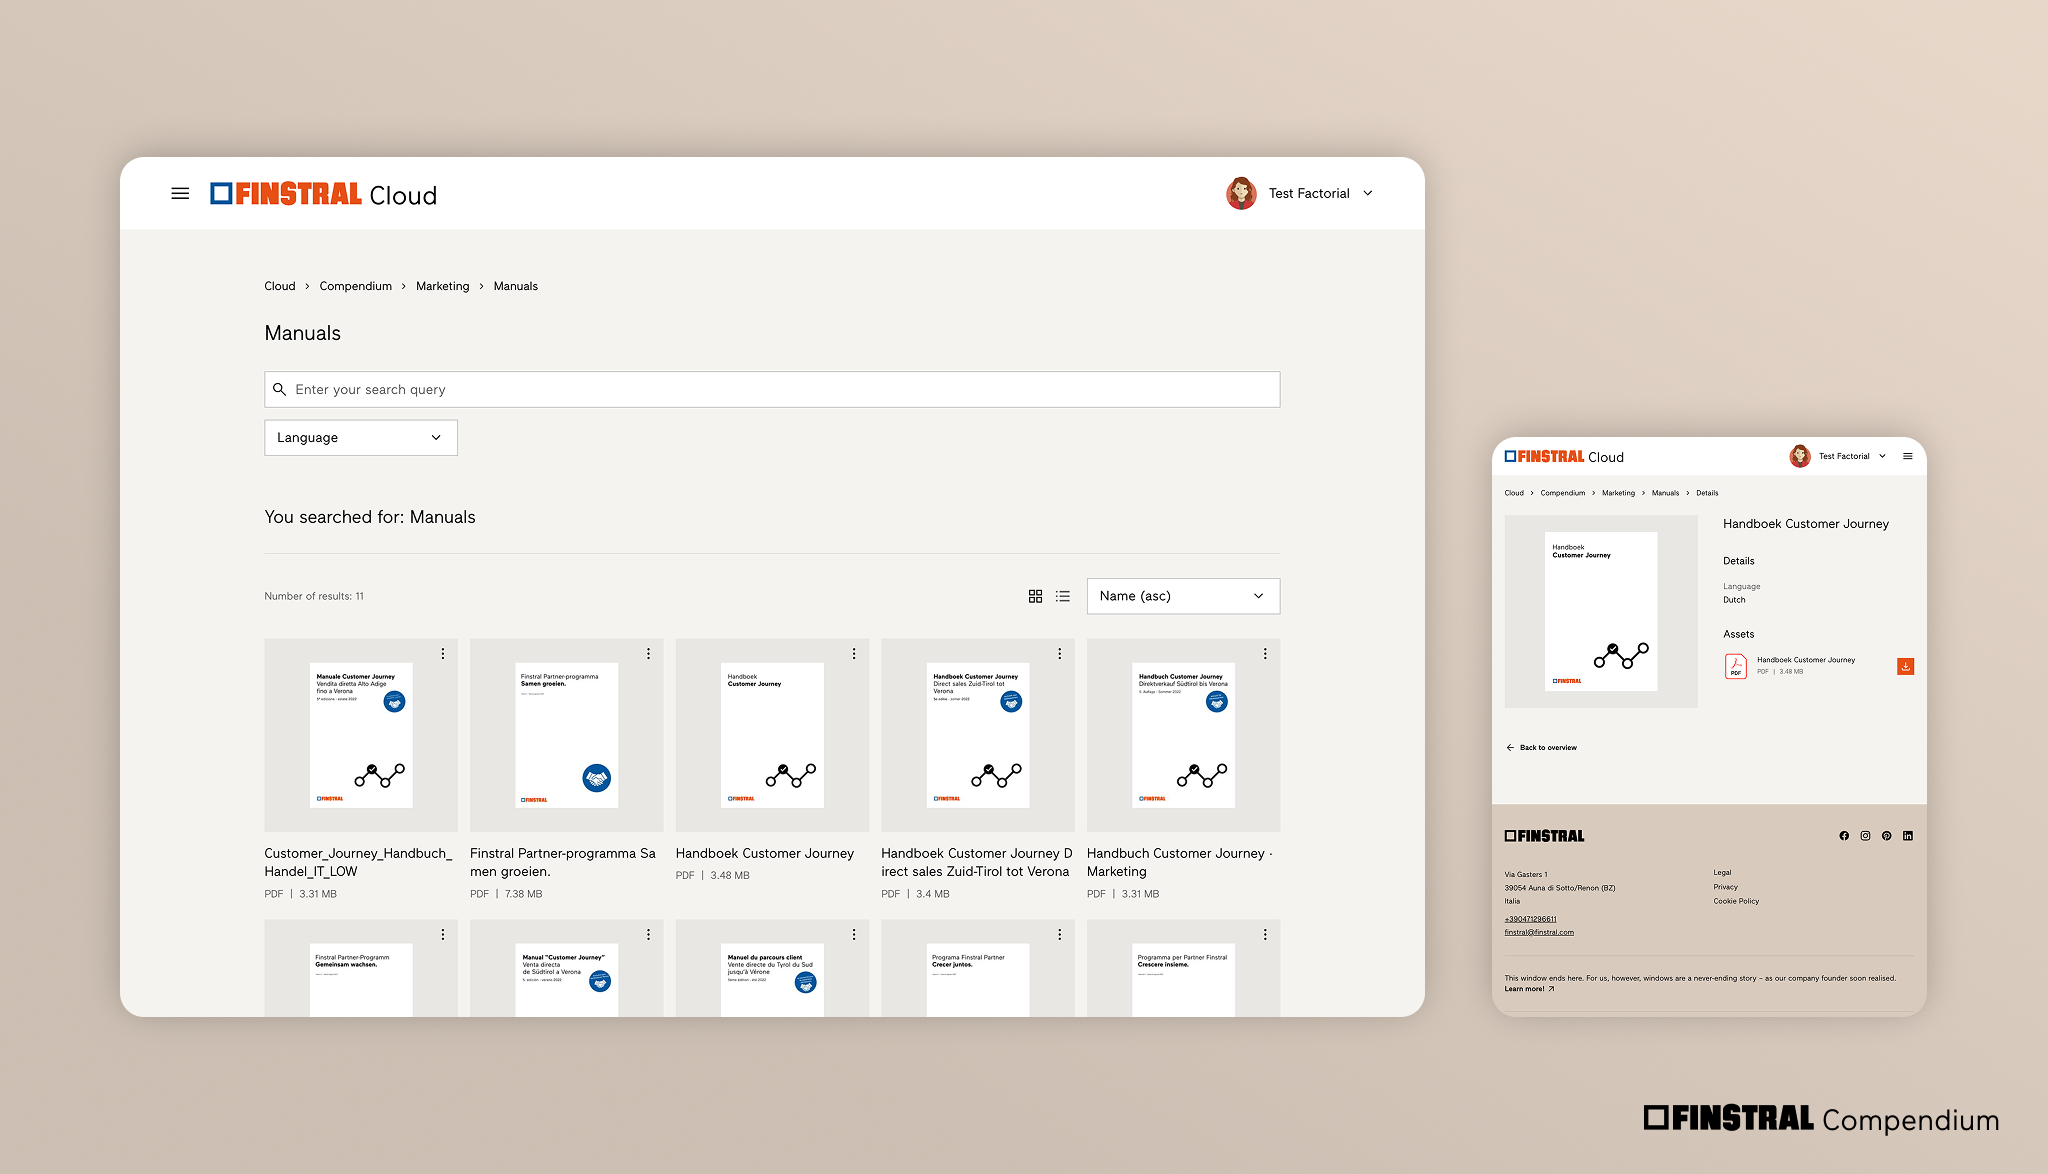Viewport: 2048px width, 1174px height.
Task: Go to Compendium breadcrumb in desktop view
Action: coord(356,286)
